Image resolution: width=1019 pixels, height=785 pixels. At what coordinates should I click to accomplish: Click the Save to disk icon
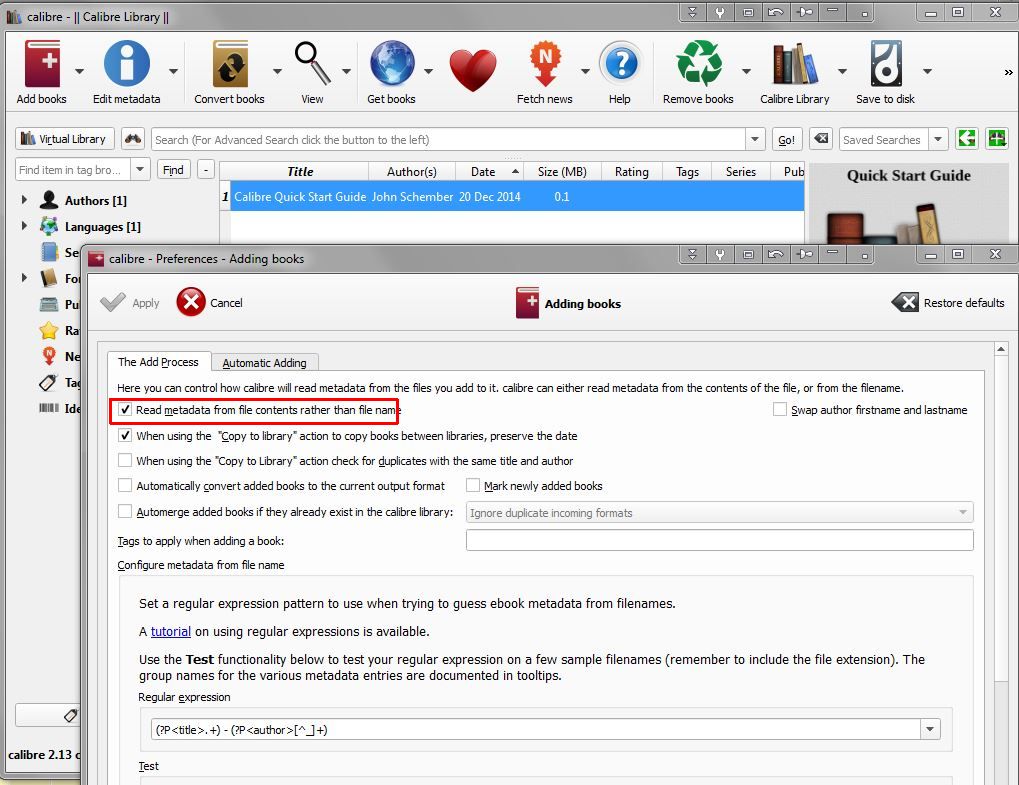click(886, 64)
